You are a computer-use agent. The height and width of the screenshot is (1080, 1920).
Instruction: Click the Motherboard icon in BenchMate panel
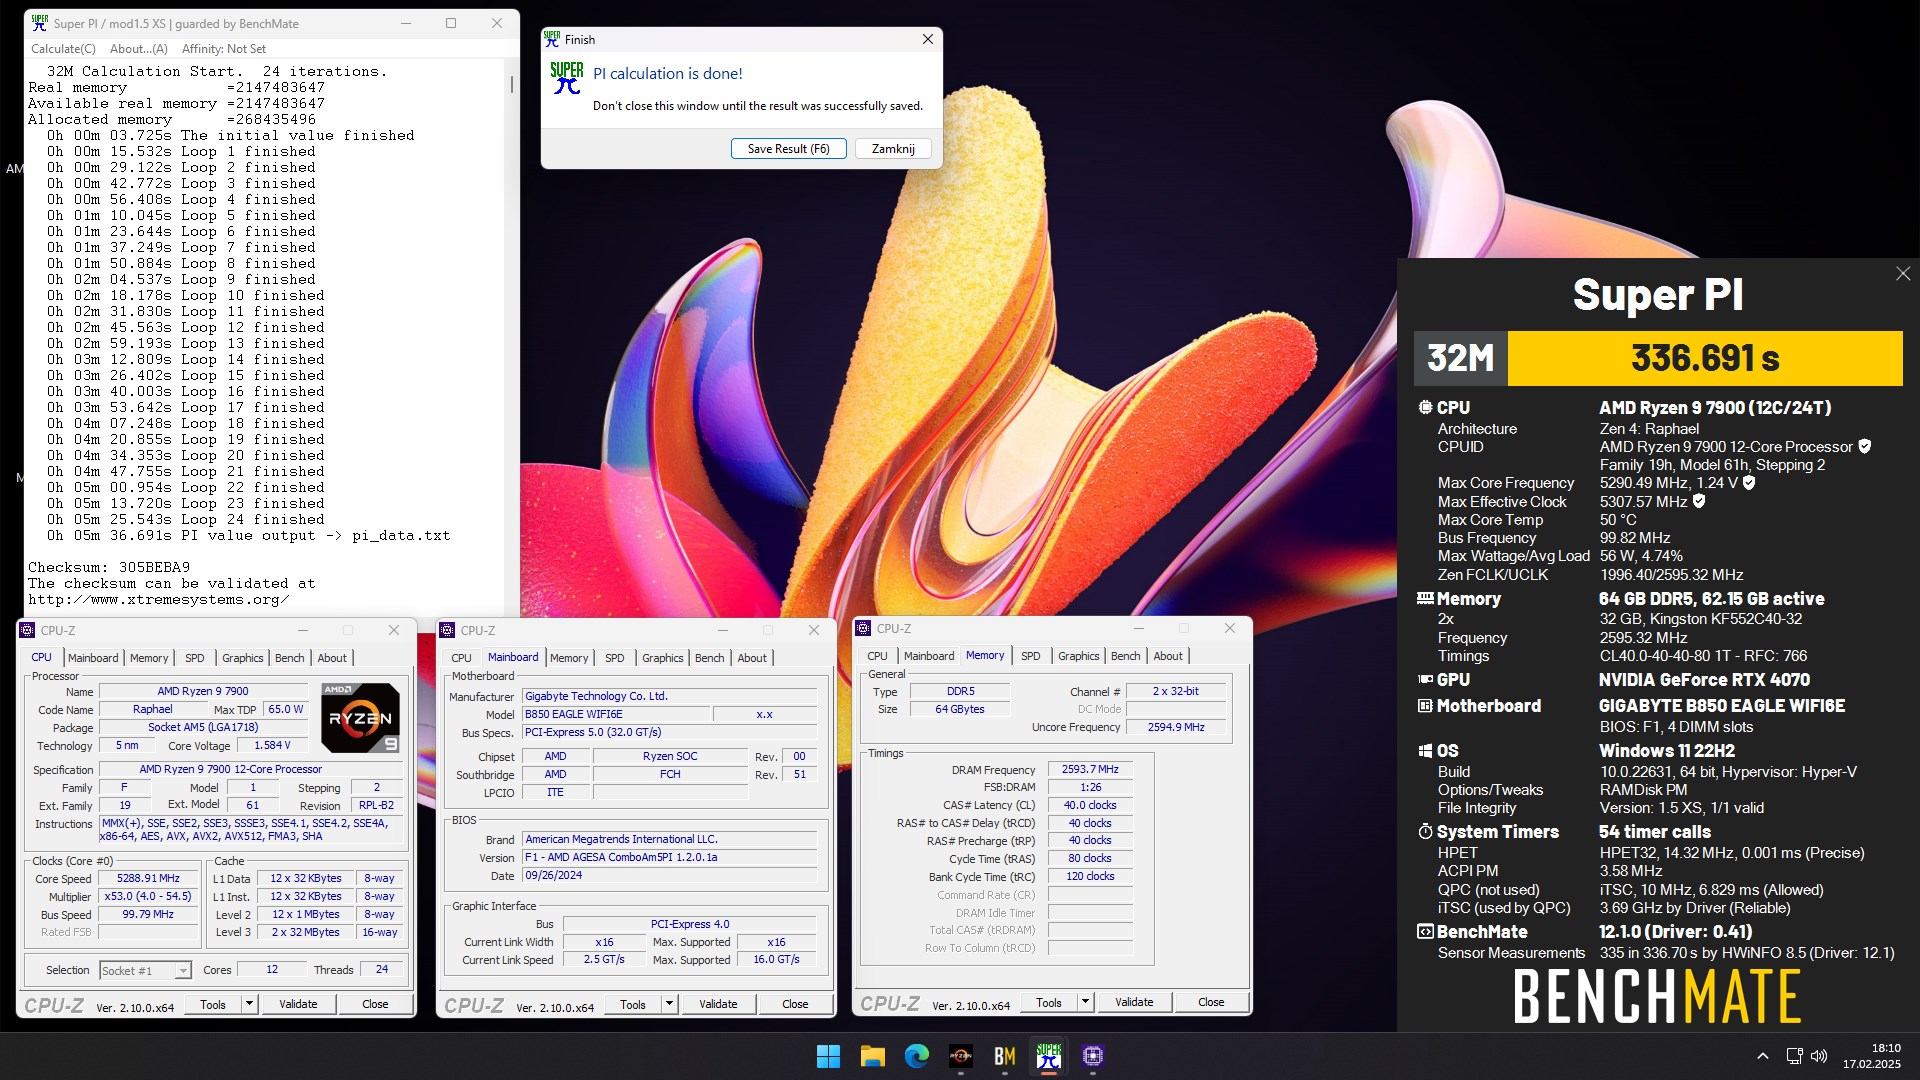pyautogui.click(x=1425, y=706)
